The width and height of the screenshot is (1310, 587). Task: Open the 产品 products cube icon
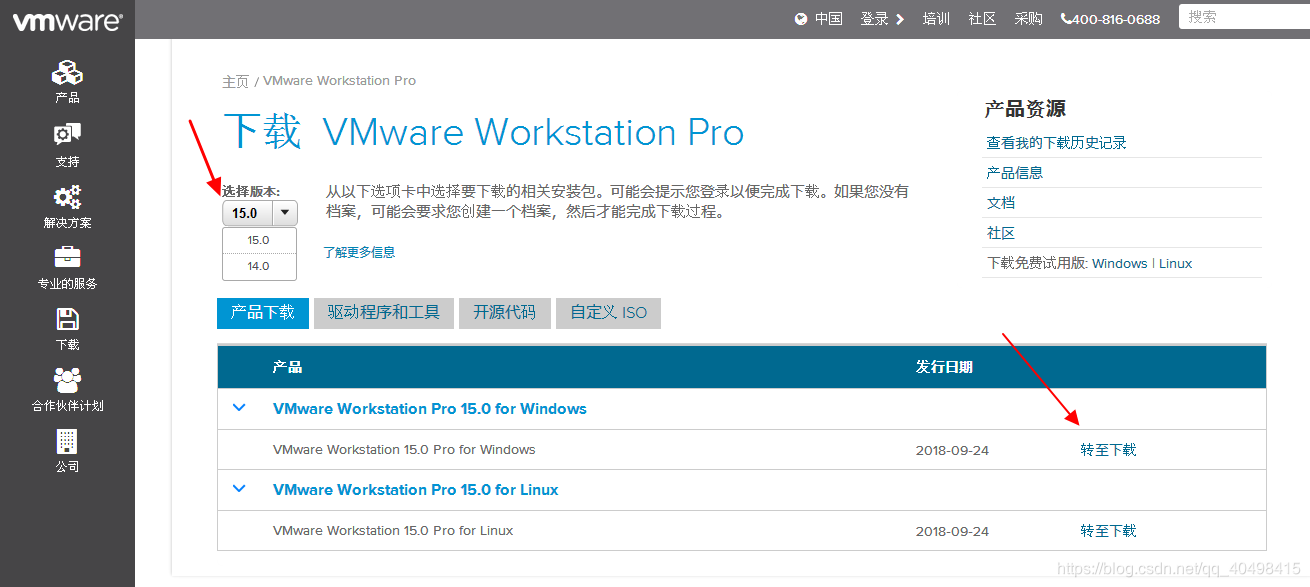click(x=67, y=73)
